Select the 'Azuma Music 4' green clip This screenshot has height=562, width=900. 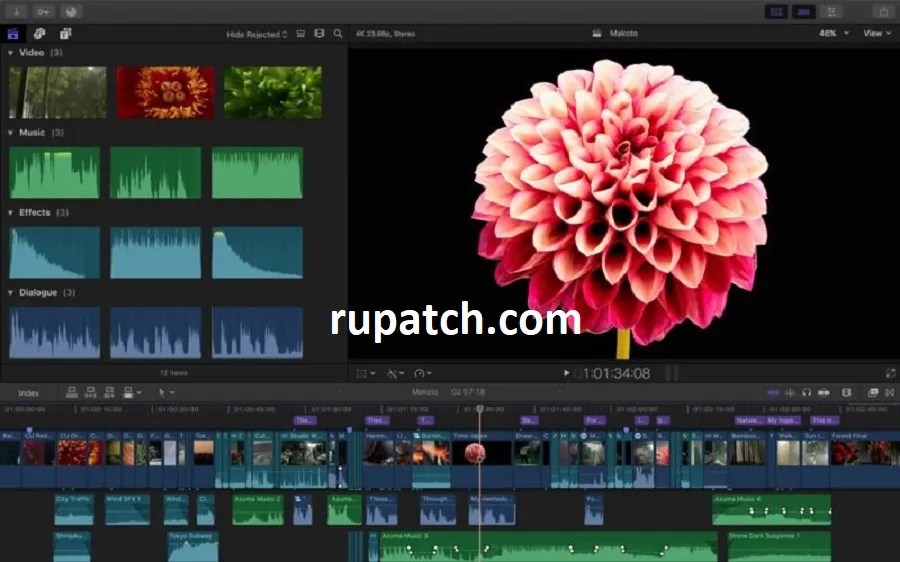(x=771, y=509)
